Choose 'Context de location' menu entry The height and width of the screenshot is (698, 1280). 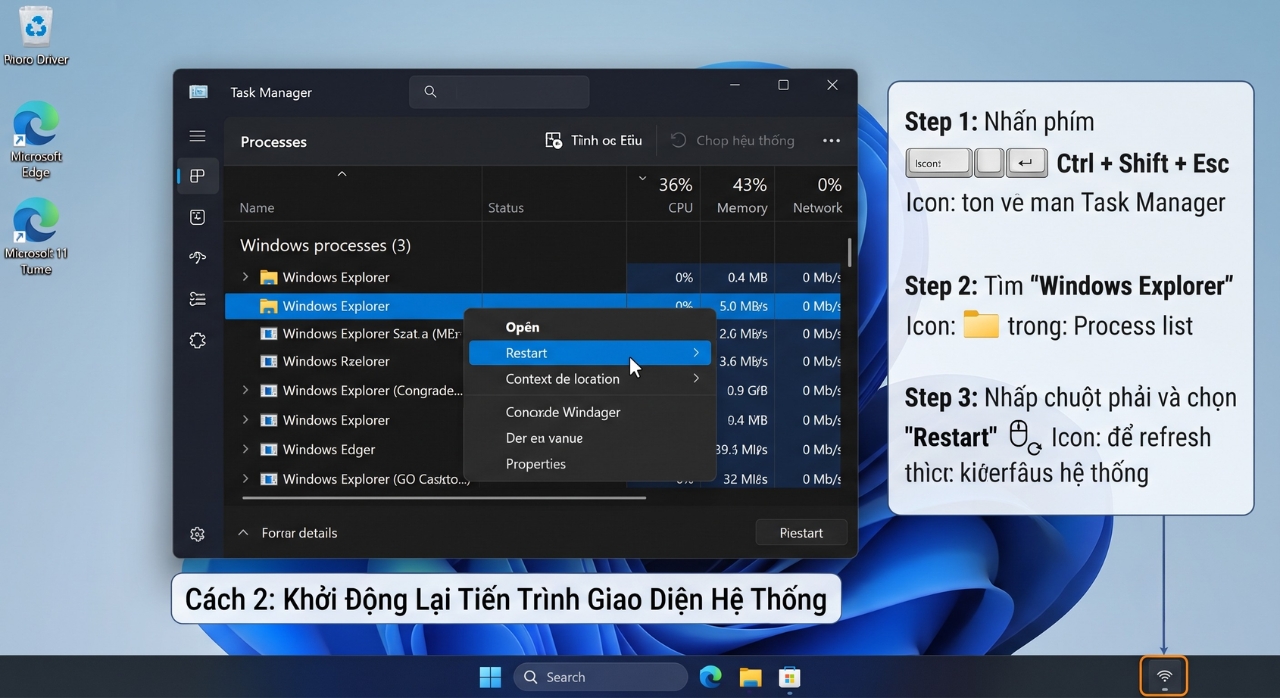pyautogui.click(x=590, y=379)
